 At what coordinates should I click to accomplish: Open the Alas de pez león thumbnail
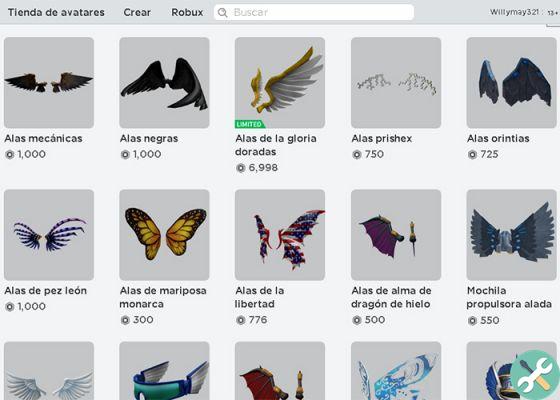click(x=49, y=235)
